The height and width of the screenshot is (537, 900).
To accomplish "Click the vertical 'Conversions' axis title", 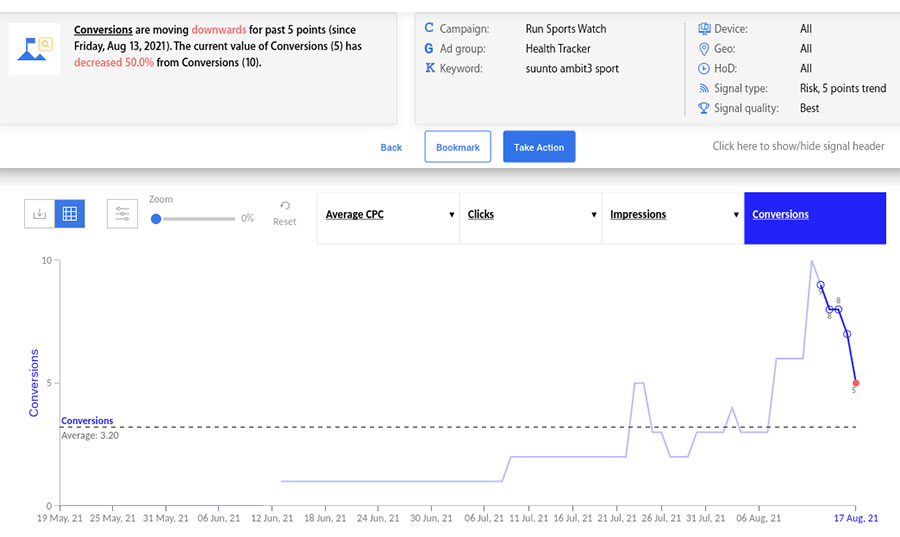I will (x=34, y=383).
